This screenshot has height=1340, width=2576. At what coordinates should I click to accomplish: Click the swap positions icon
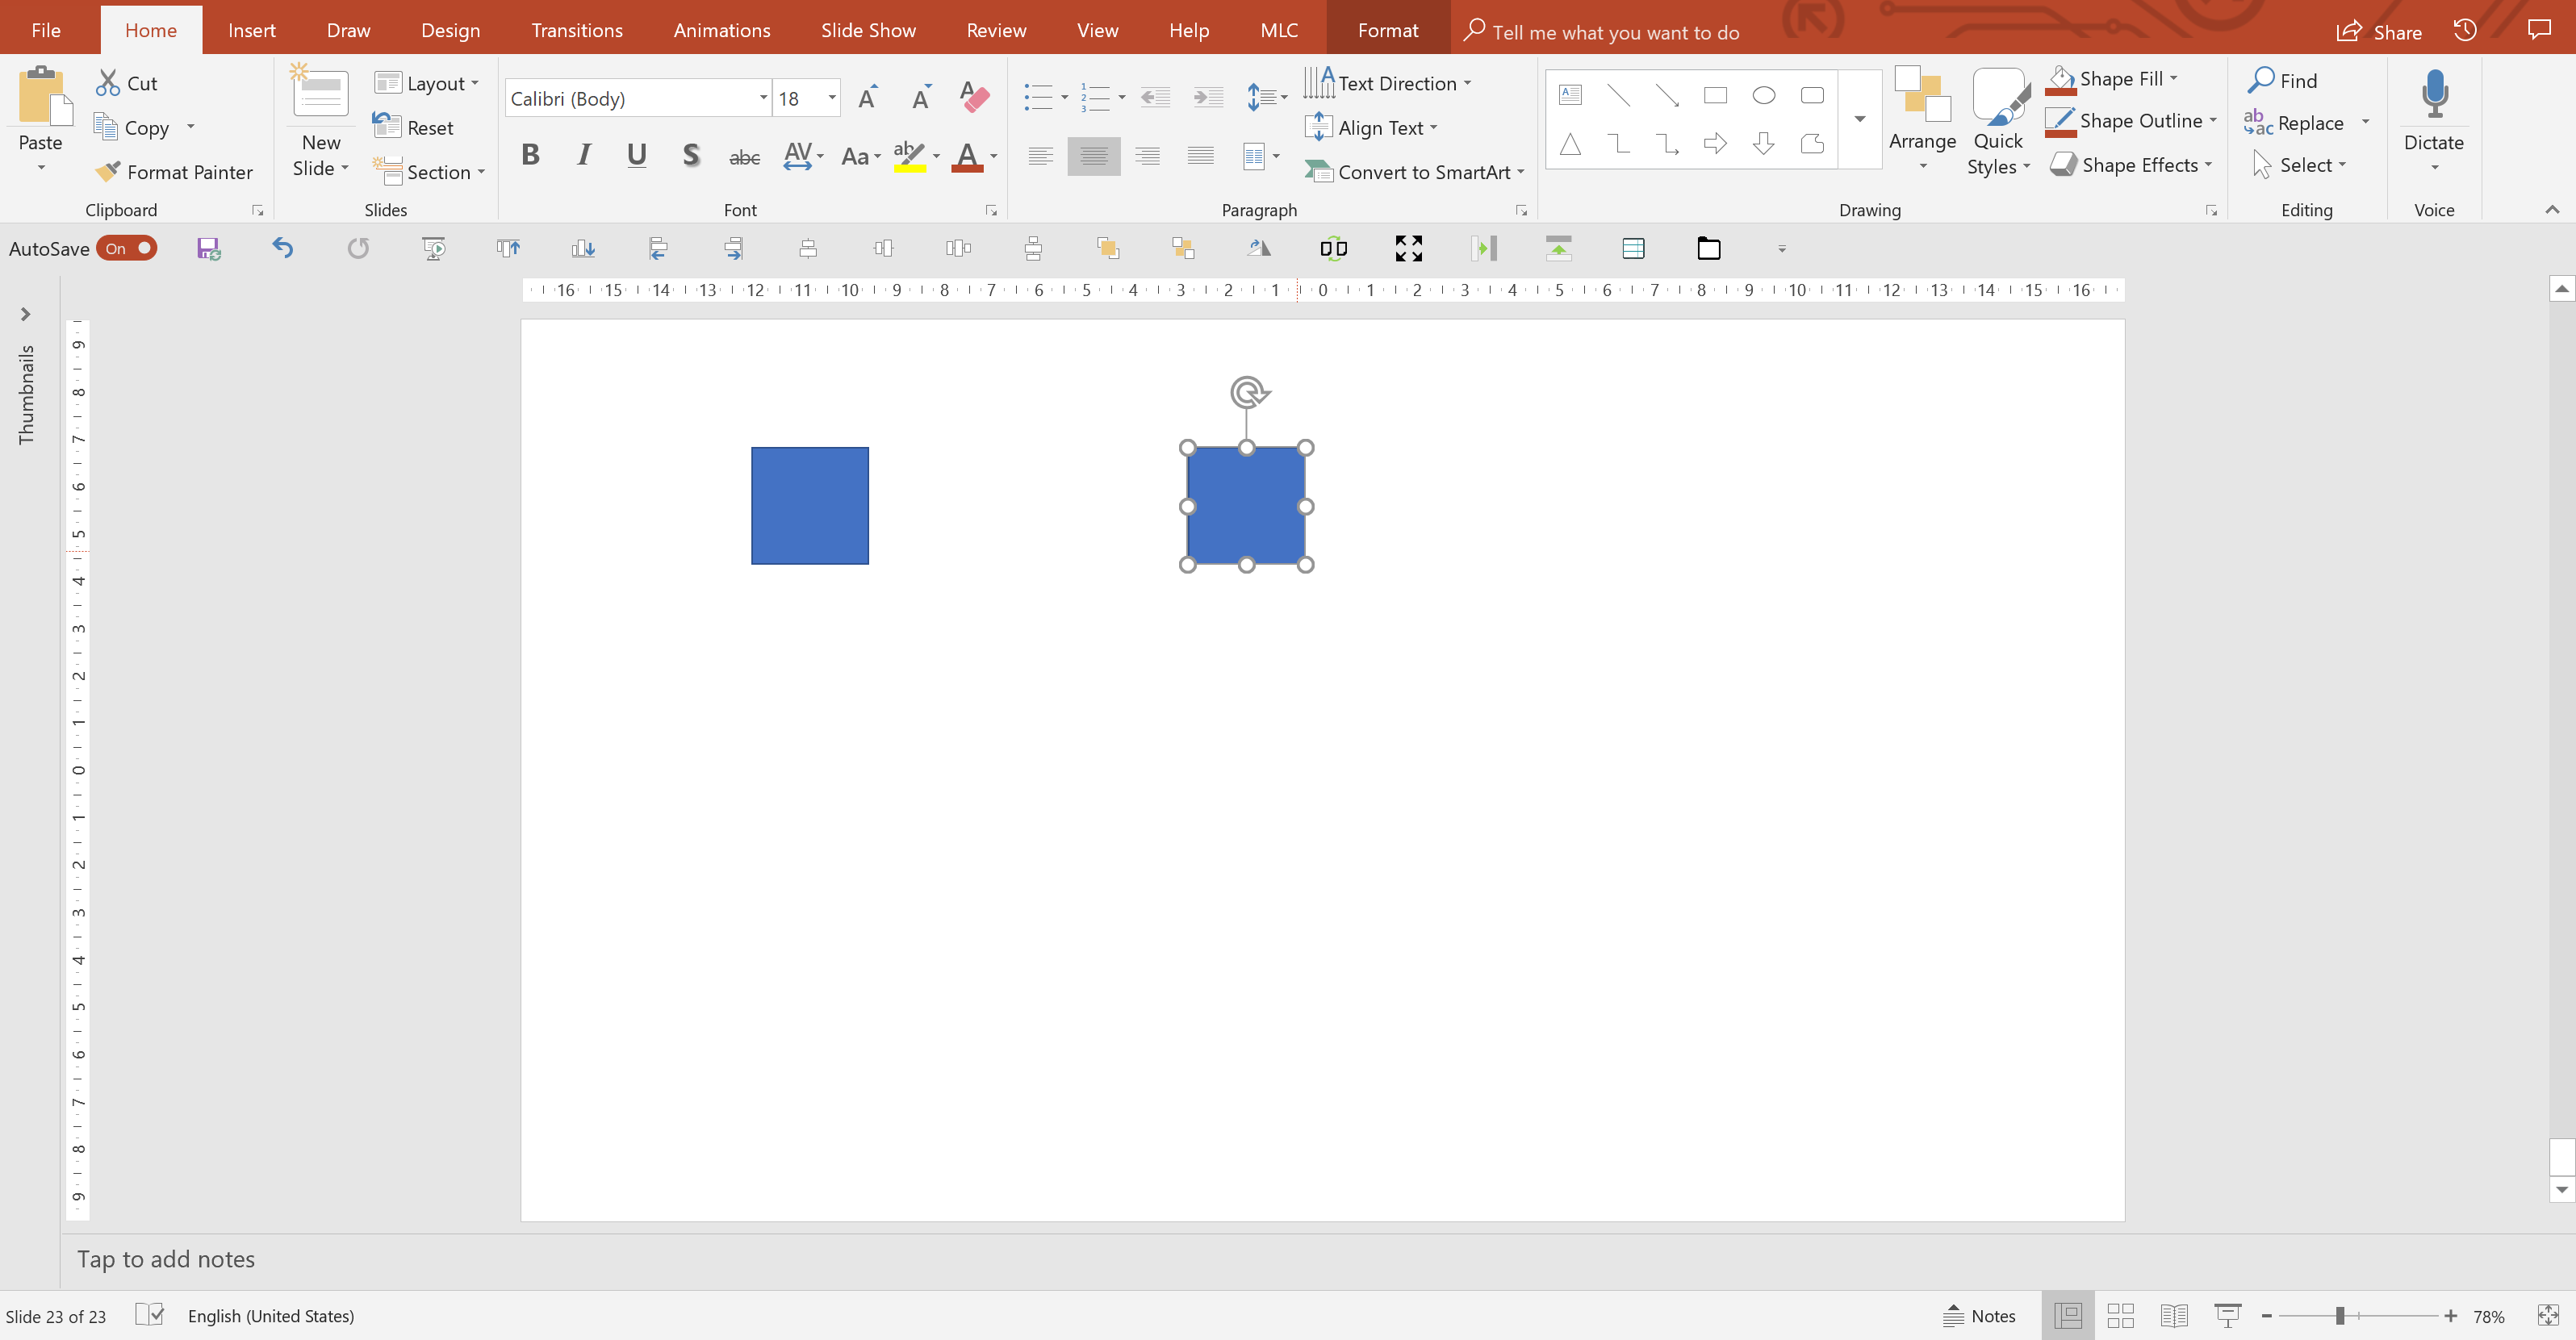tap(1334, 248)
